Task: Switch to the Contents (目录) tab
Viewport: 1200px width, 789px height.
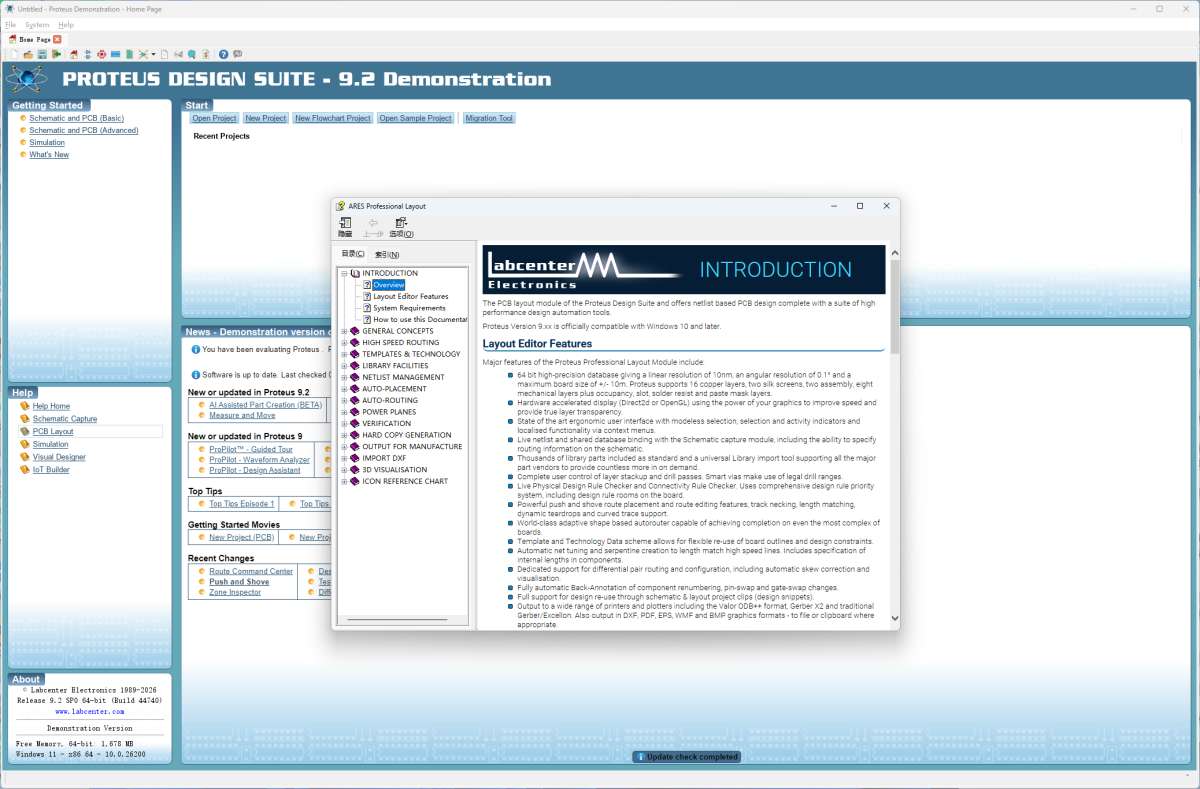Action: 353,254
